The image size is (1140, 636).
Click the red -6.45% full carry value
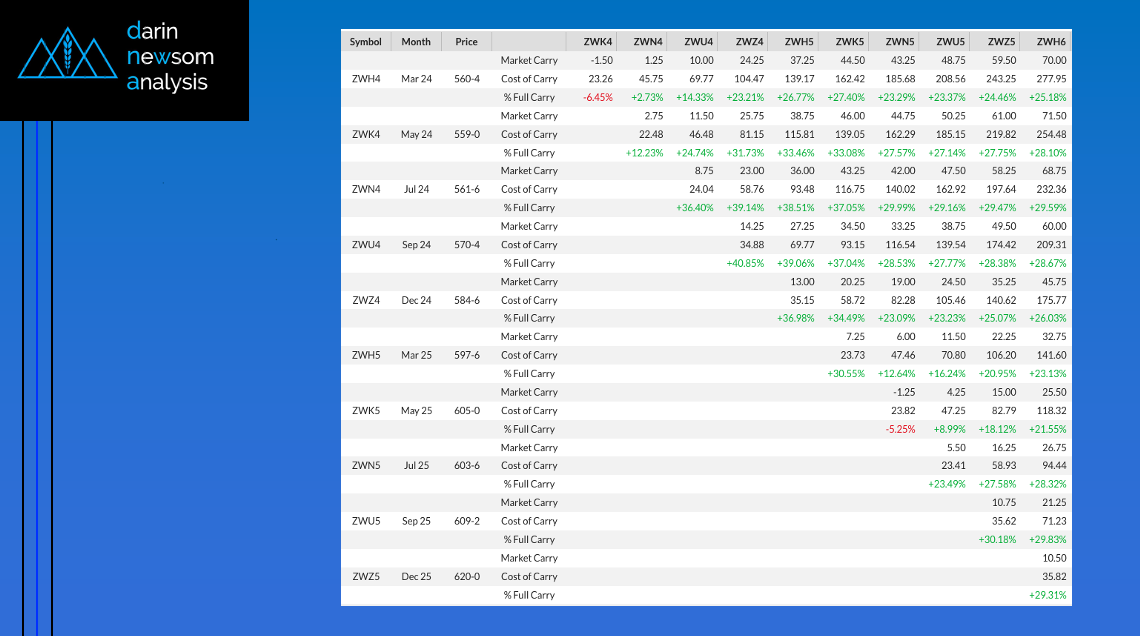coord(596,97)
